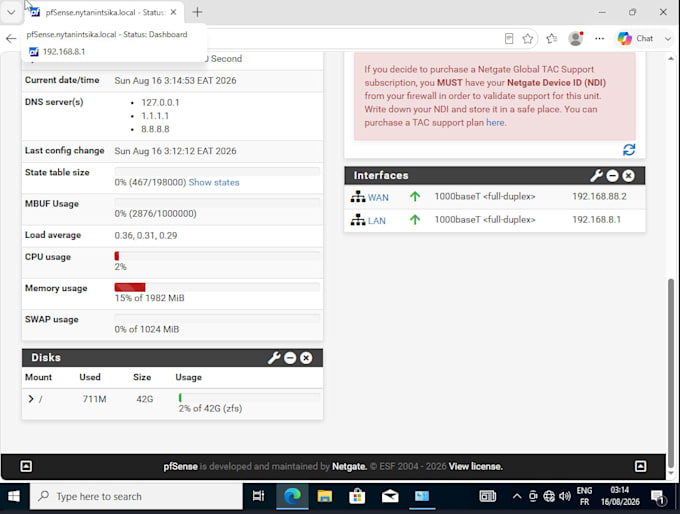Expand the Chat dropdown arrow
The image size is (680, 514).
click(x=668, y=39)
